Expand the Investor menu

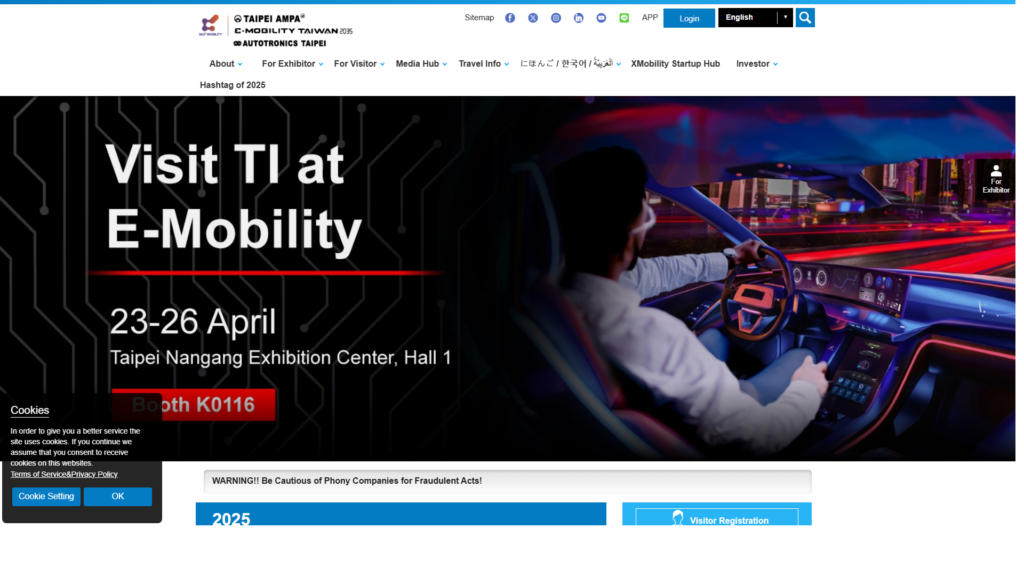tap(757, 64)
